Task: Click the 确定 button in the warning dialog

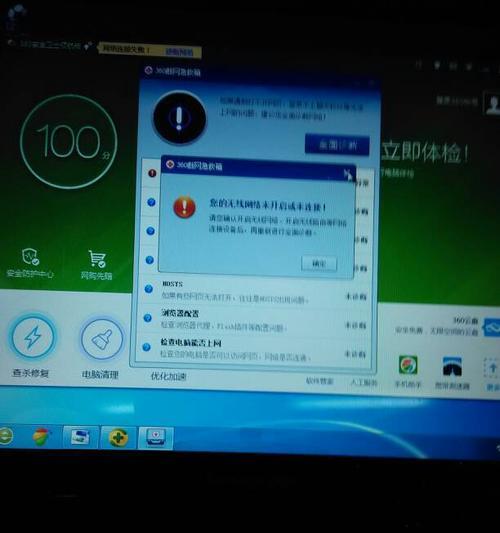Action: click(x=319, y=263)
